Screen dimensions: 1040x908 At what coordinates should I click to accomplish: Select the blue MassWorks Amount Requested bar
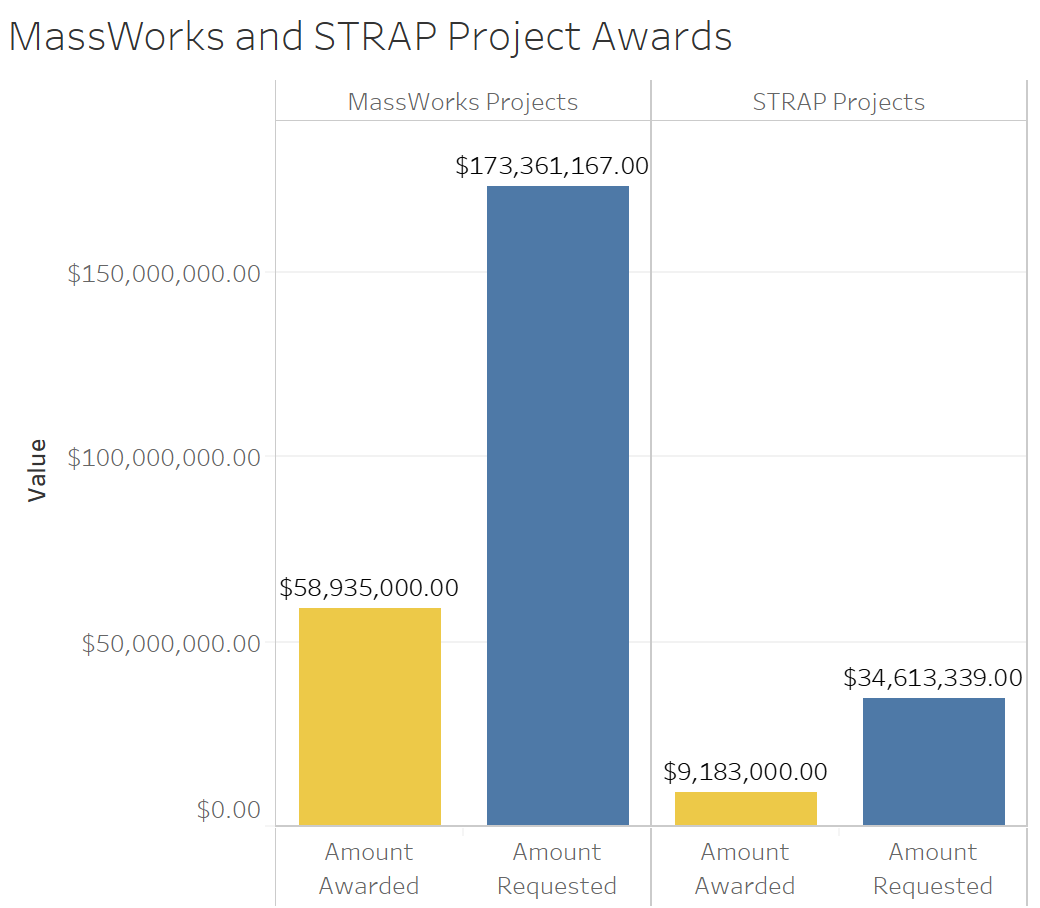pyautogui.click(x=557, y=505)
